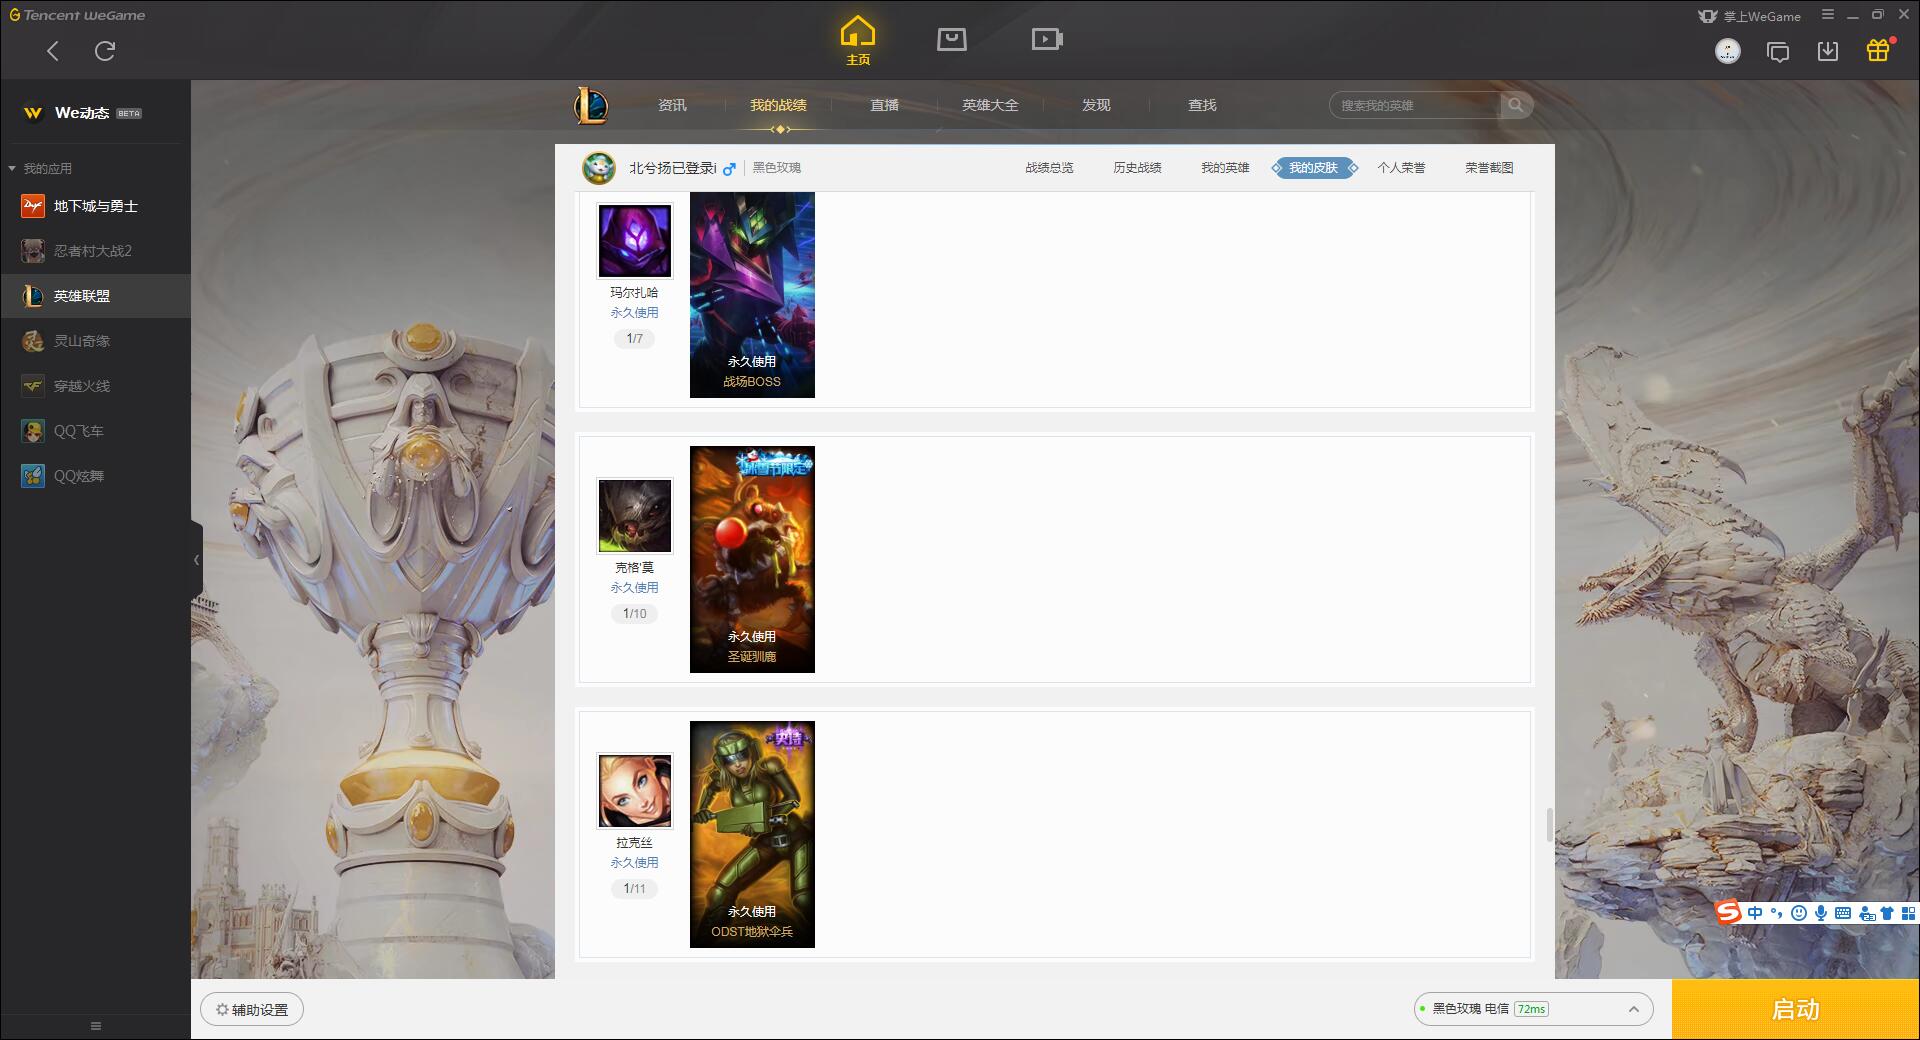Click the Sogou input method S logo
Image resolution: width=1920 pixels, height=1040 pixels.
click(1728, 912)
